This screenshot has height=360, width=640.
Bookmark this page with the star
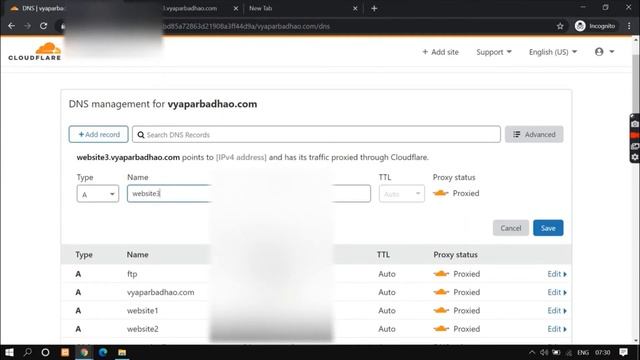(560, 26)
